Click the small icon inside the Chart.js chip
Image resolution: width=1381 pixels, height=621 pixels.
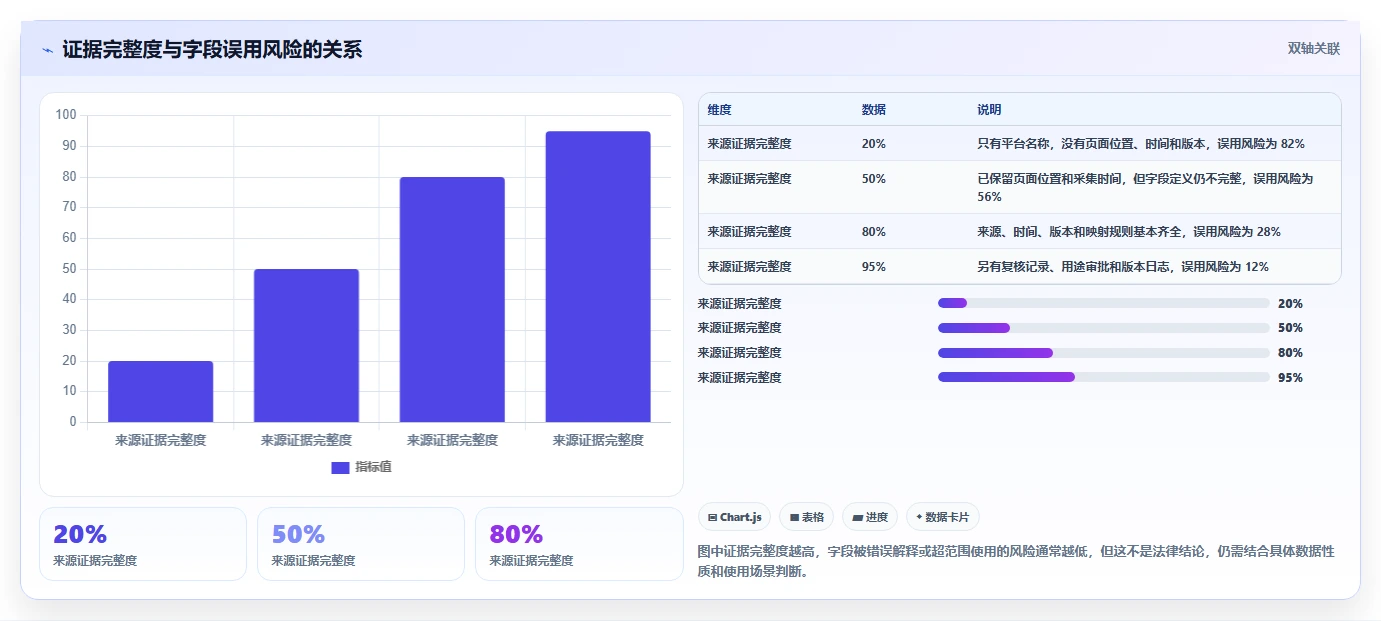pyautogui.click(x=712, y=517)
